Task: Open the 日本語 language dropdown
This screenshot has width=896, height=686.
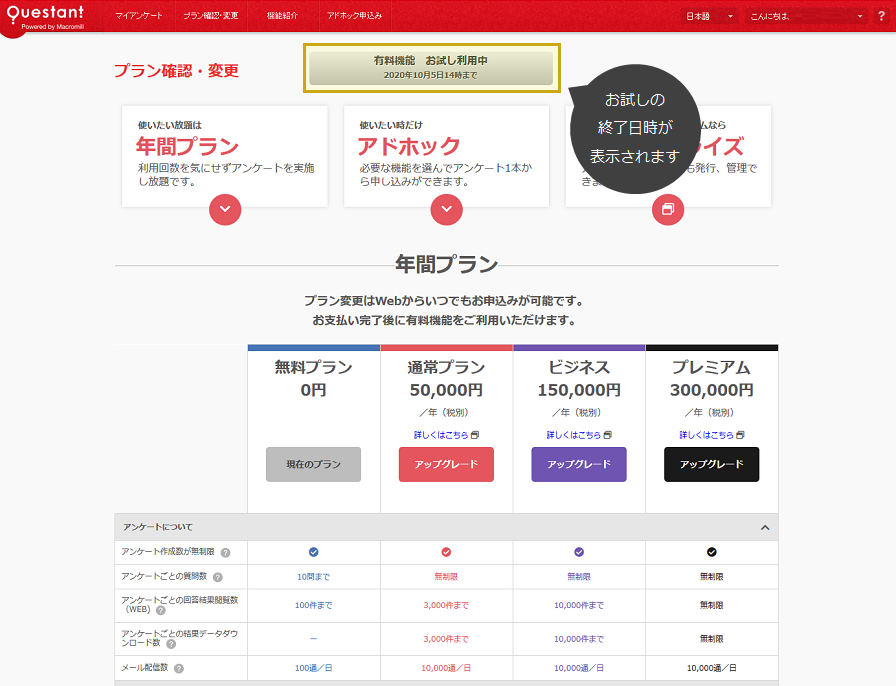Action: (x=709, y=17)
